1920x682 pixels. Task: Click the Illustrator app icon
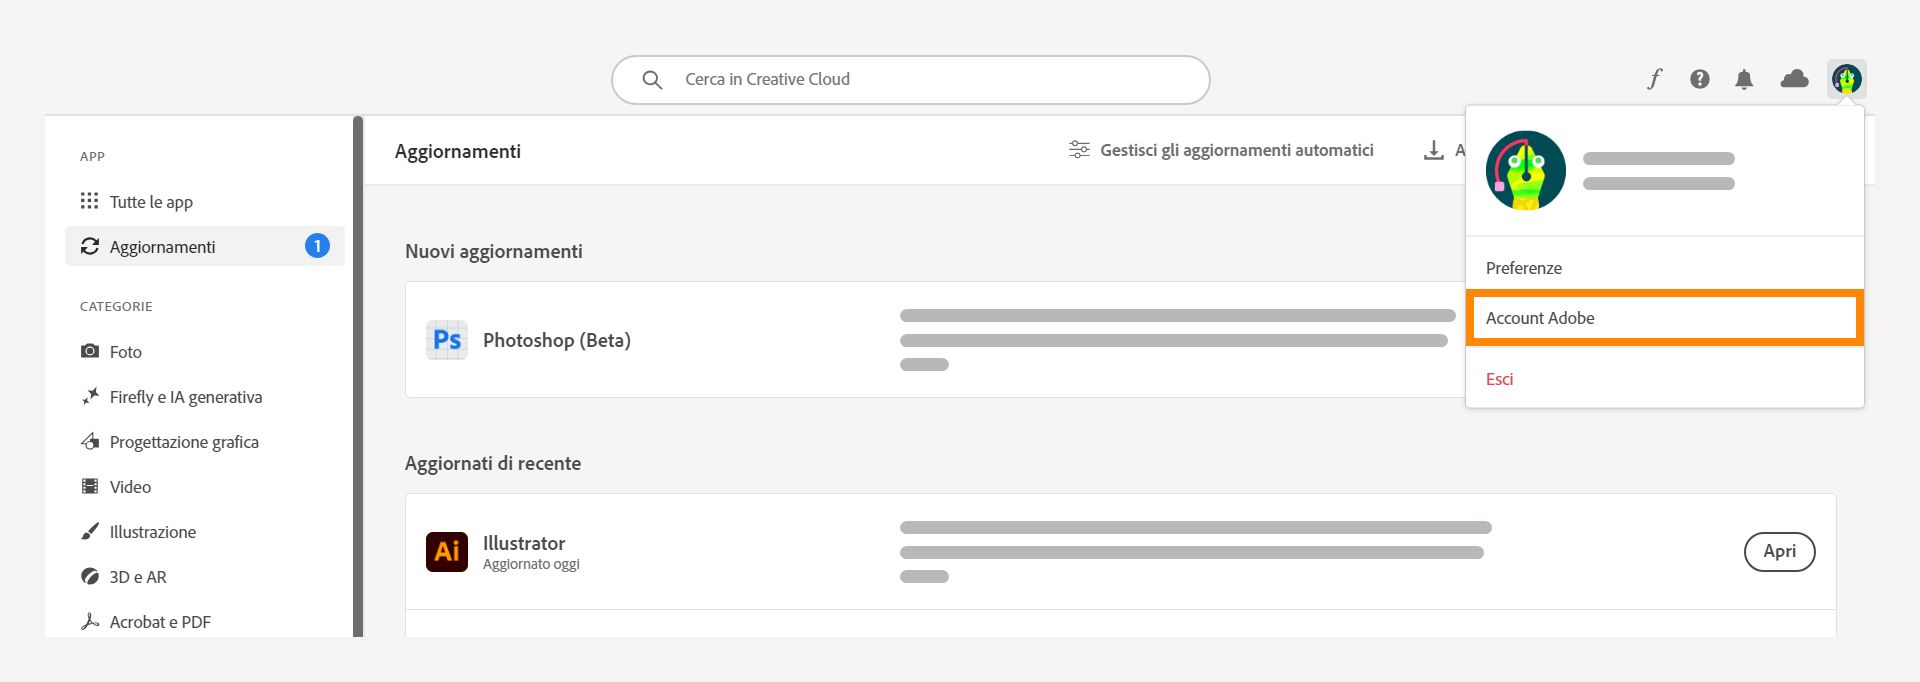(x=447, y=551)
